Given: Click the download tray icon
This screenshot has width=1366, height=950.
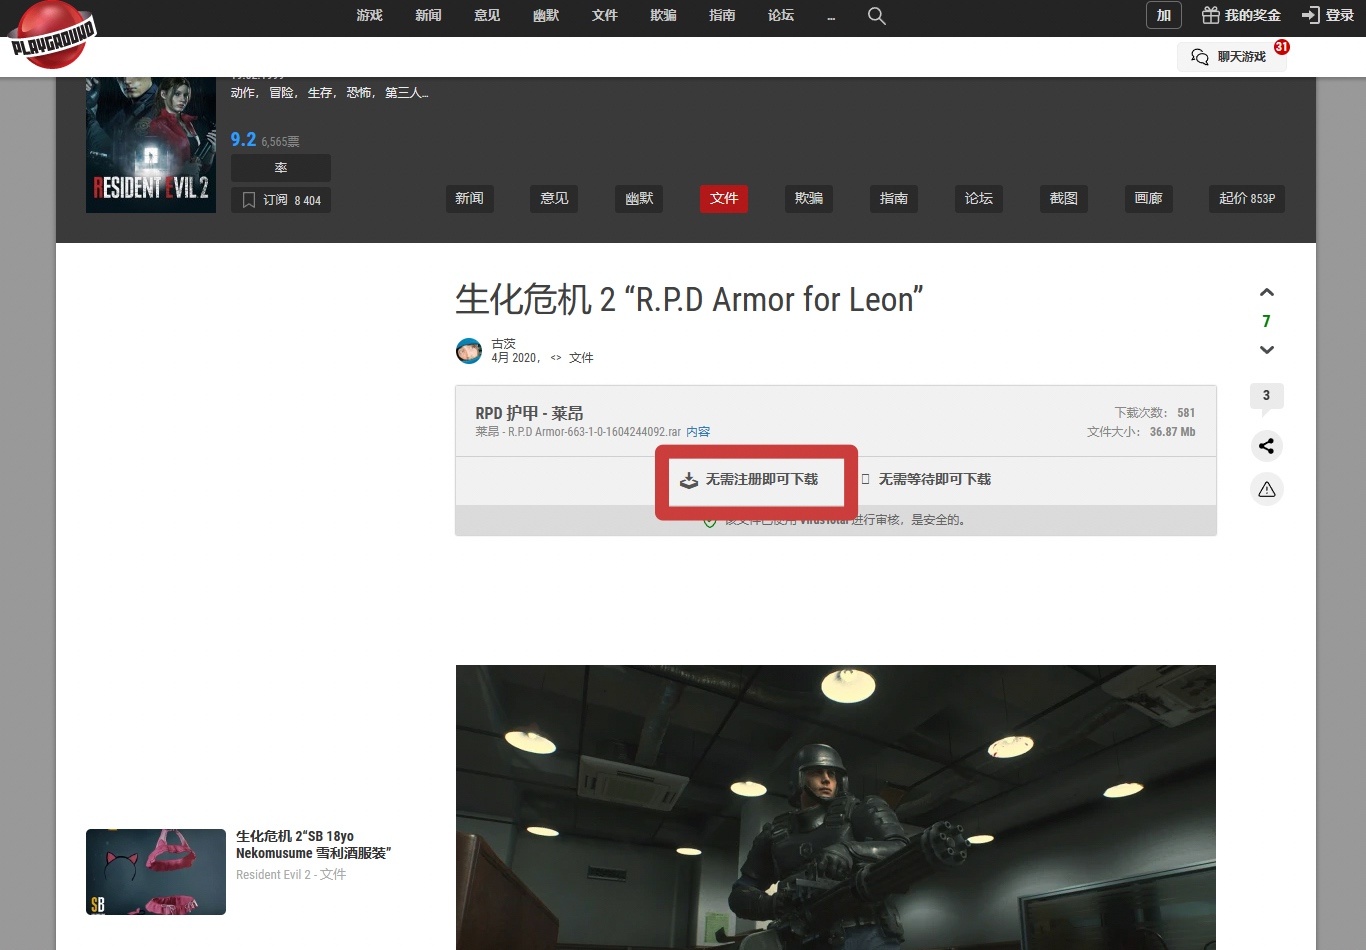Looking at the screenshot, I should pyautogui.click(x=689, y=480).
